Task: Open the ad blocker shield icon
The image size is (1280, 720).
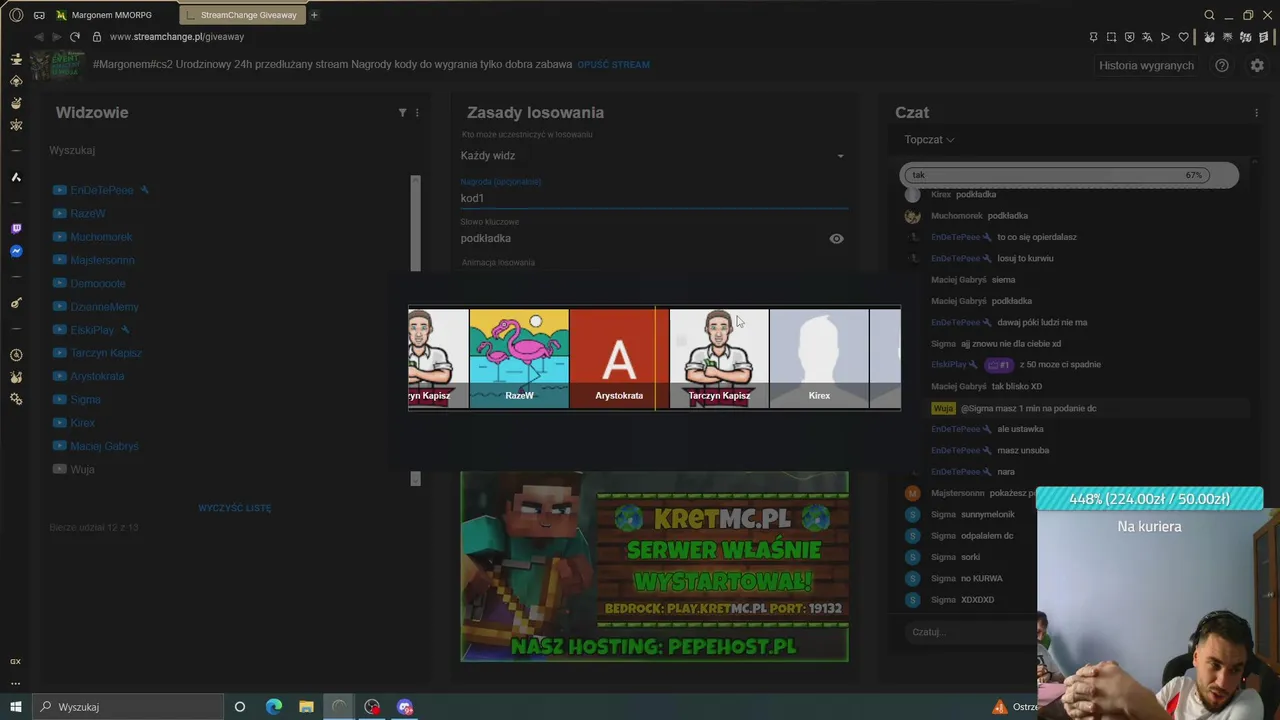Action: [x=1129, y=37]
